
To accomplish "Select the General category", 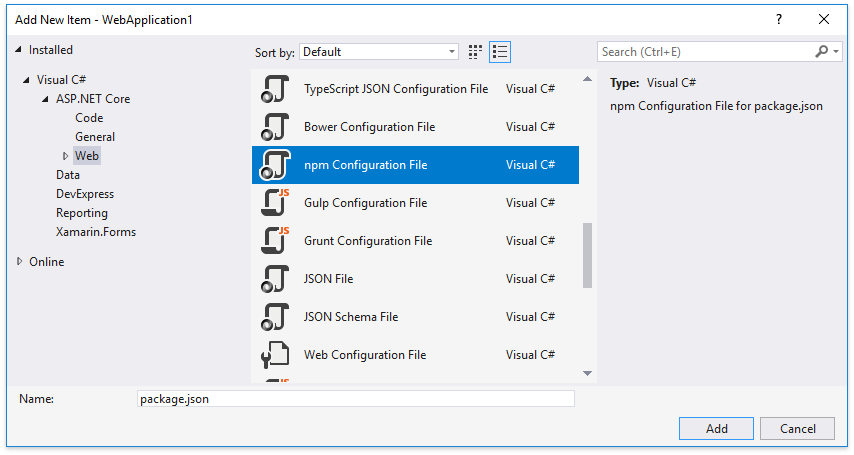I will (95, 137).
